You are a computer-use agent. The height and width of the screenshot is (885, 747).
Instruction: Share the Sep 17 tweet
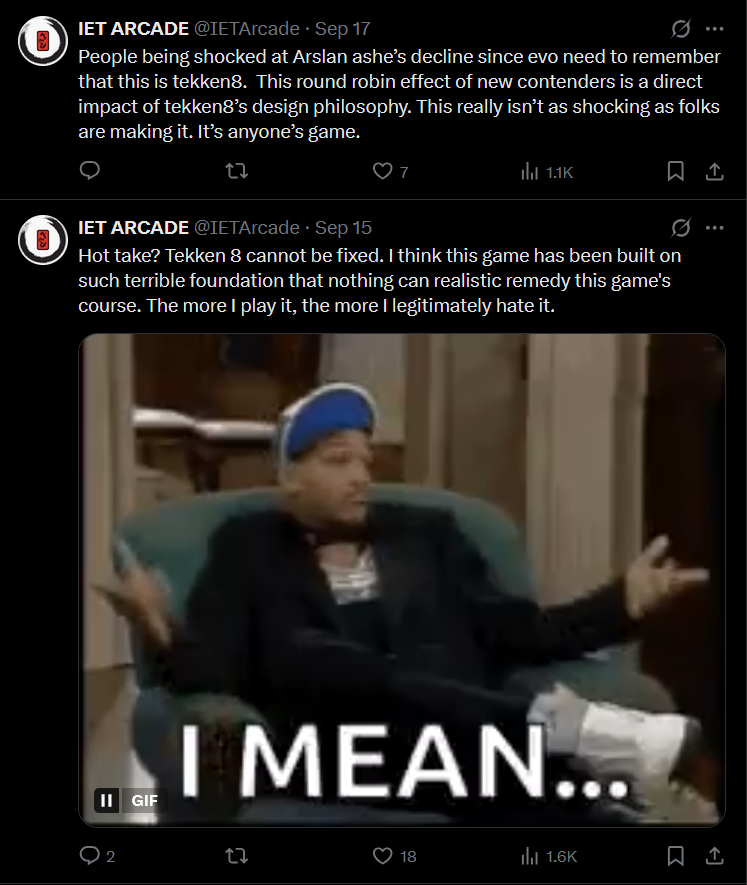coord(714,171)
